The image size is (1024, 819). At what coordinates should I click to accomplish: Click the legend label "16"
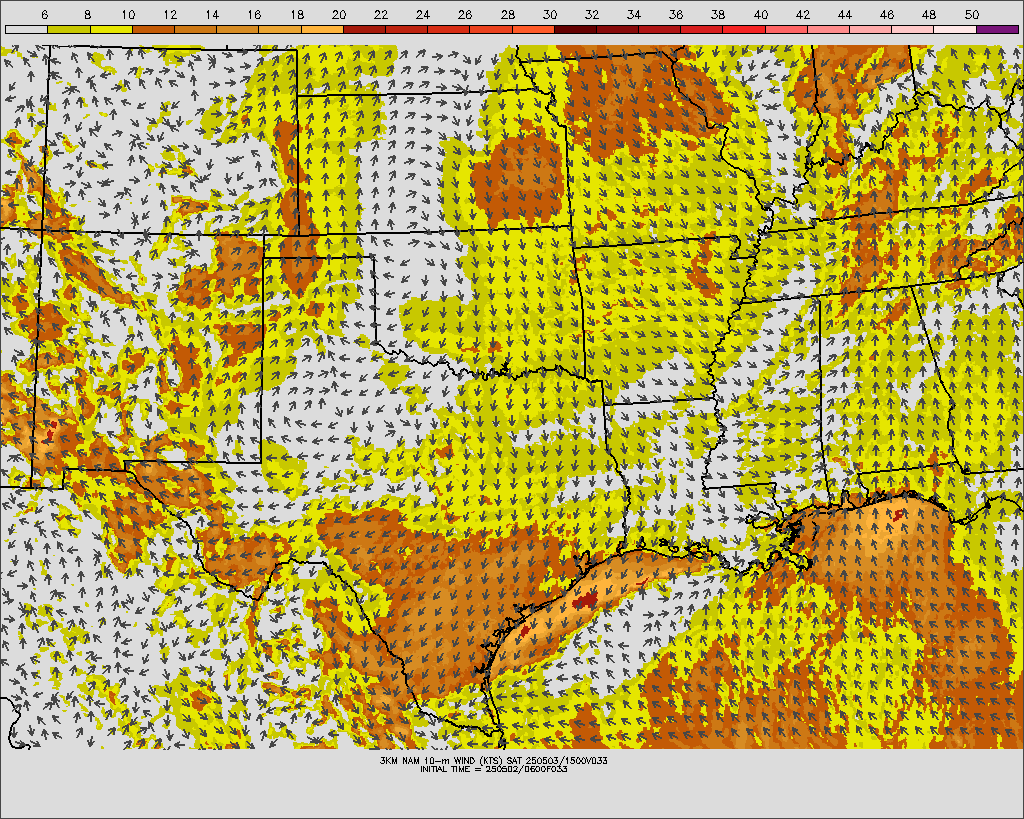coord(254,14)
